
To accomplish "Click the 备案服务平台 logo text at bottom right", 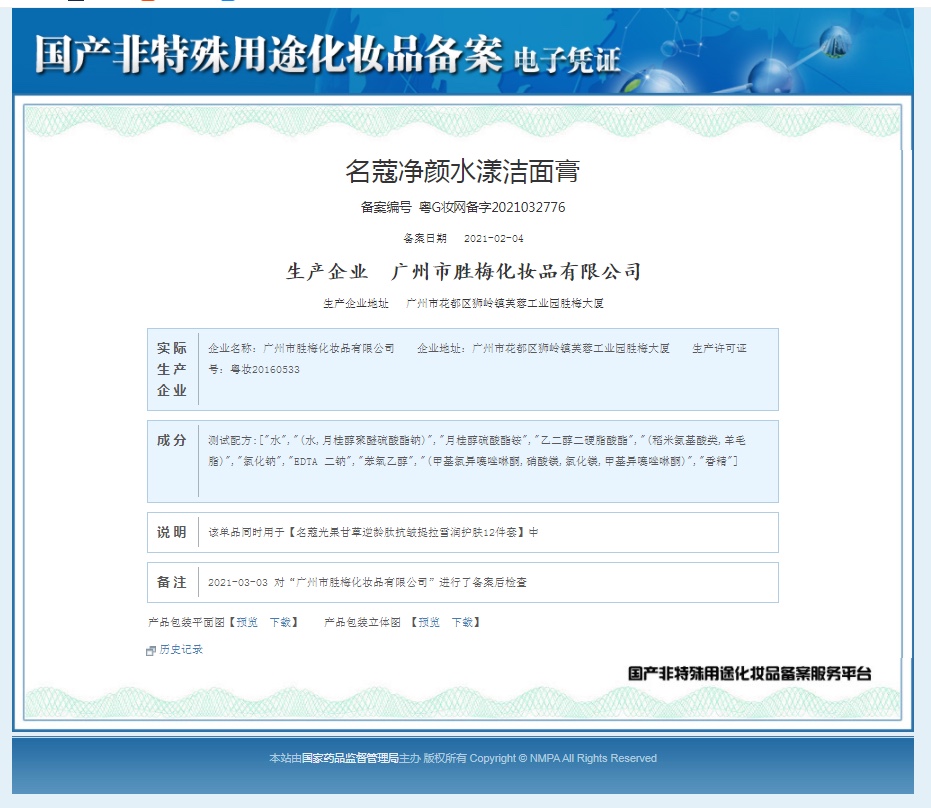I will click(749, 674).
